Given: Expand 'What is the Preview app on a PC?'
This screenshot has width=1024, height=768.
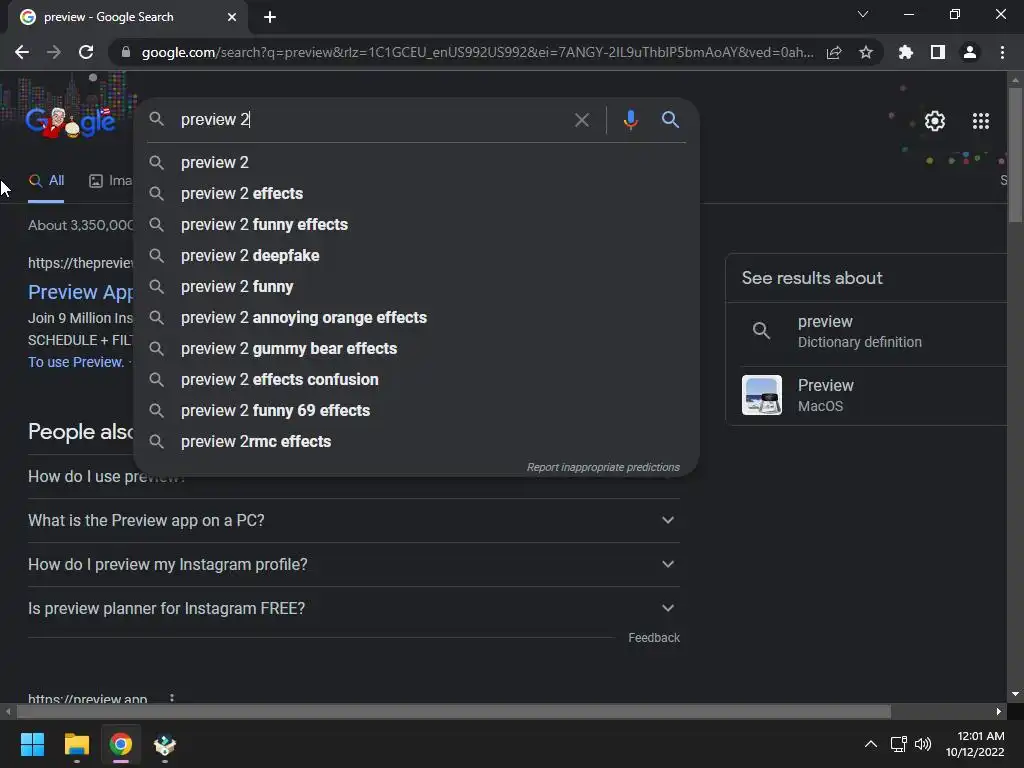Looking at the screenshot, I should click(354, 520).
